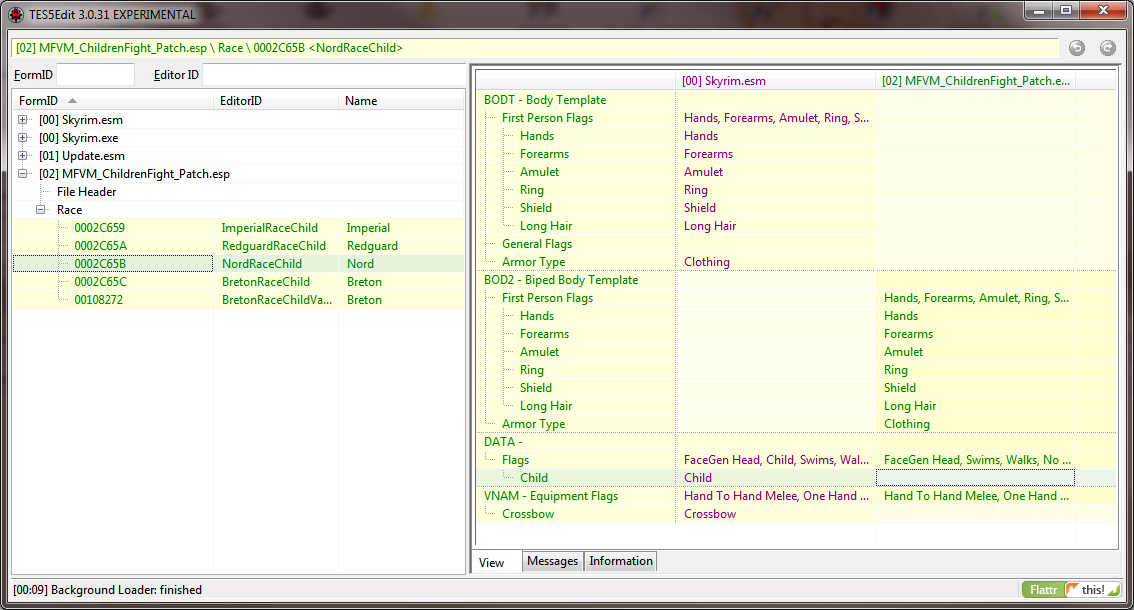
Task: Select the ImperialRaceChild record
Action: [269, 228]
